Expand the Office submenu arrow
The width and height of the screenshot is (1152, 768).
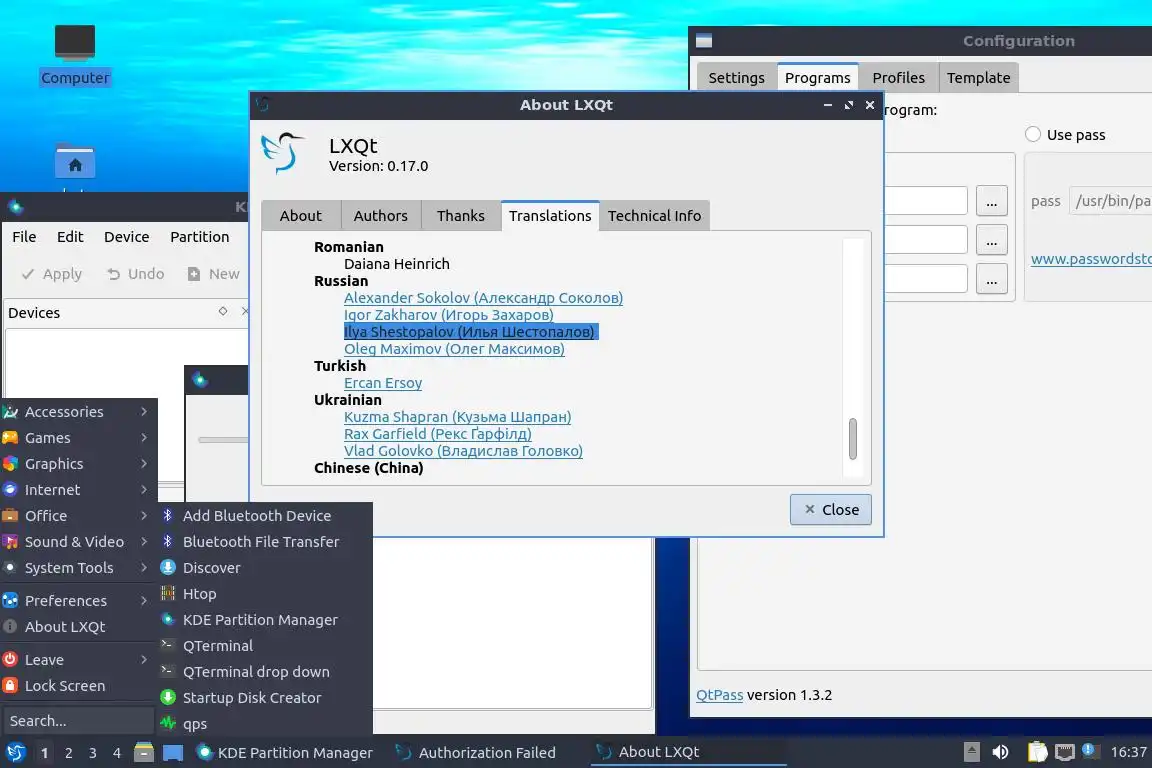(x=144, y=516)
